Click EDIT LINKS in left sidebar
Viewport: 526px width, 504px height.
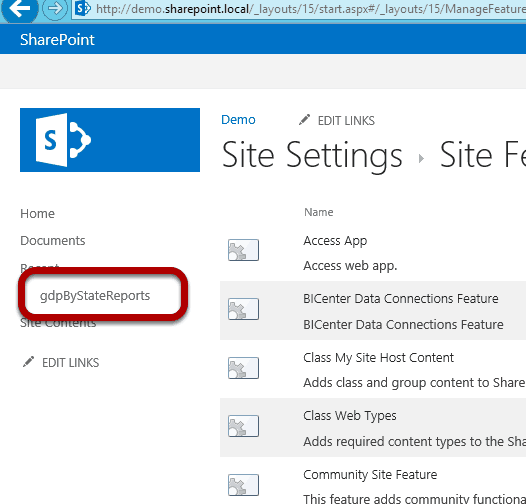[x=70, y=363]
